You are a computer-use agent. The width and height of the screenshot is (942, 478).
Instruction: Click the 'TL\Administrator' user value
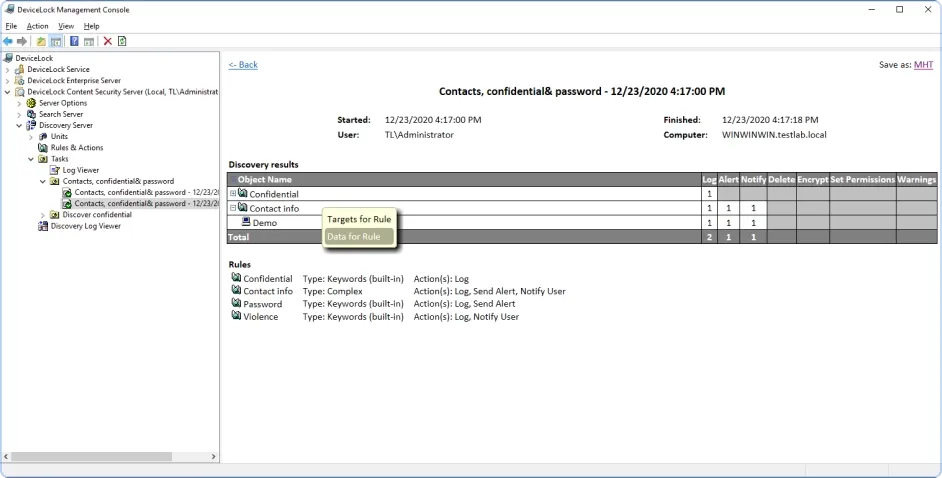[419, 135]
